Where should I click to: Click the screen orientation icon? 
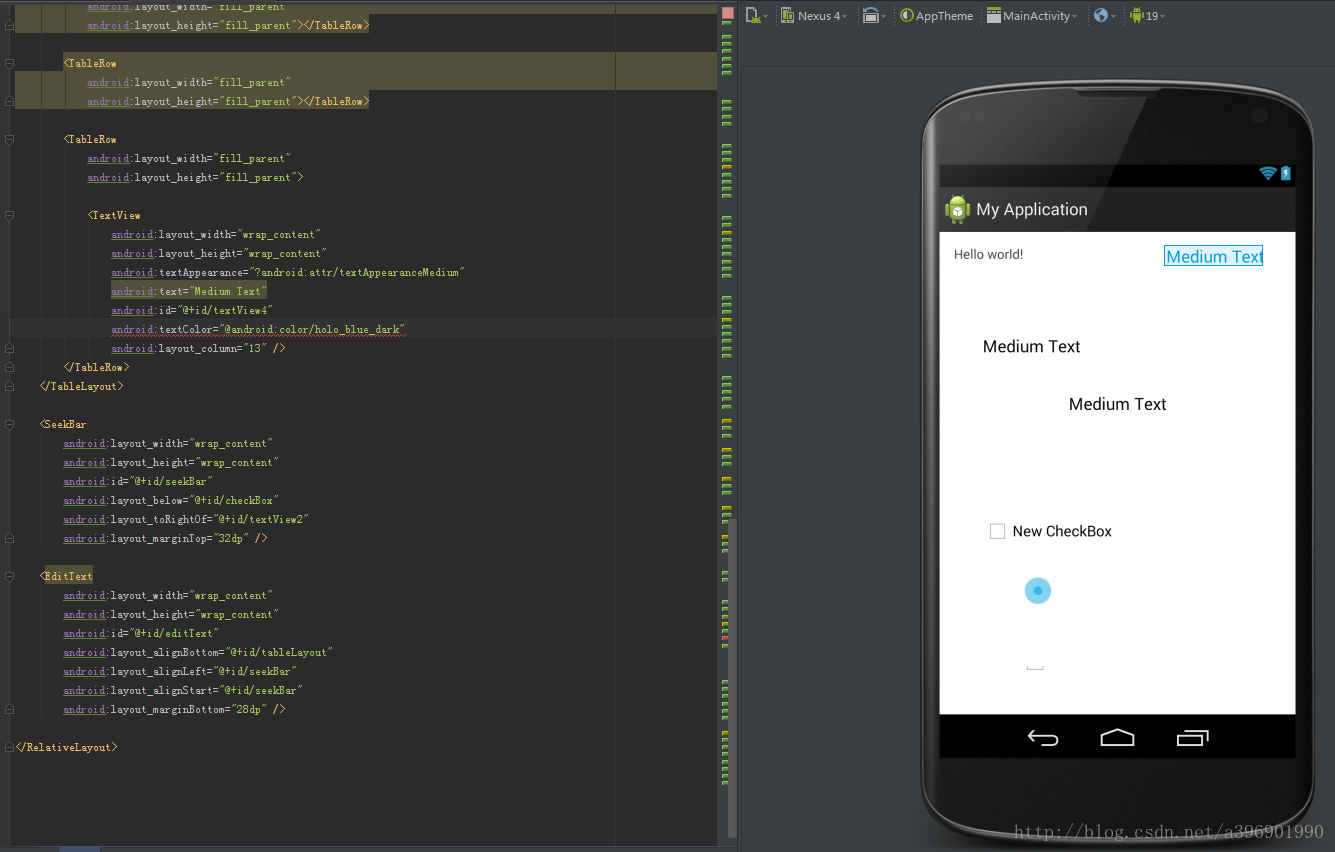(x=872, y=15)
